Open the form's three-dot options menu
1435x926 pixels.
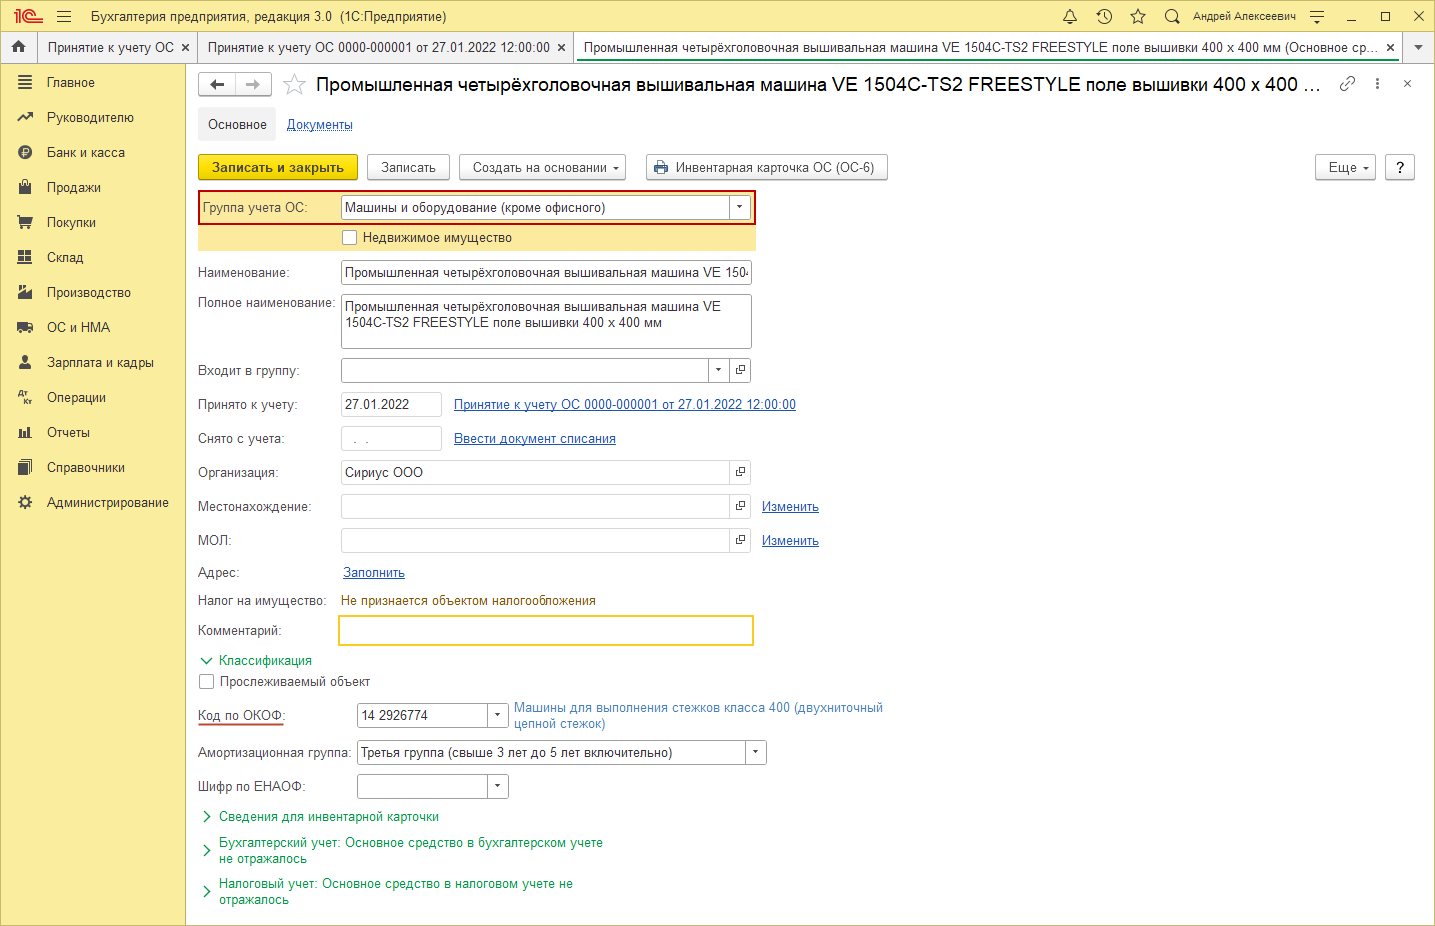1378,84
